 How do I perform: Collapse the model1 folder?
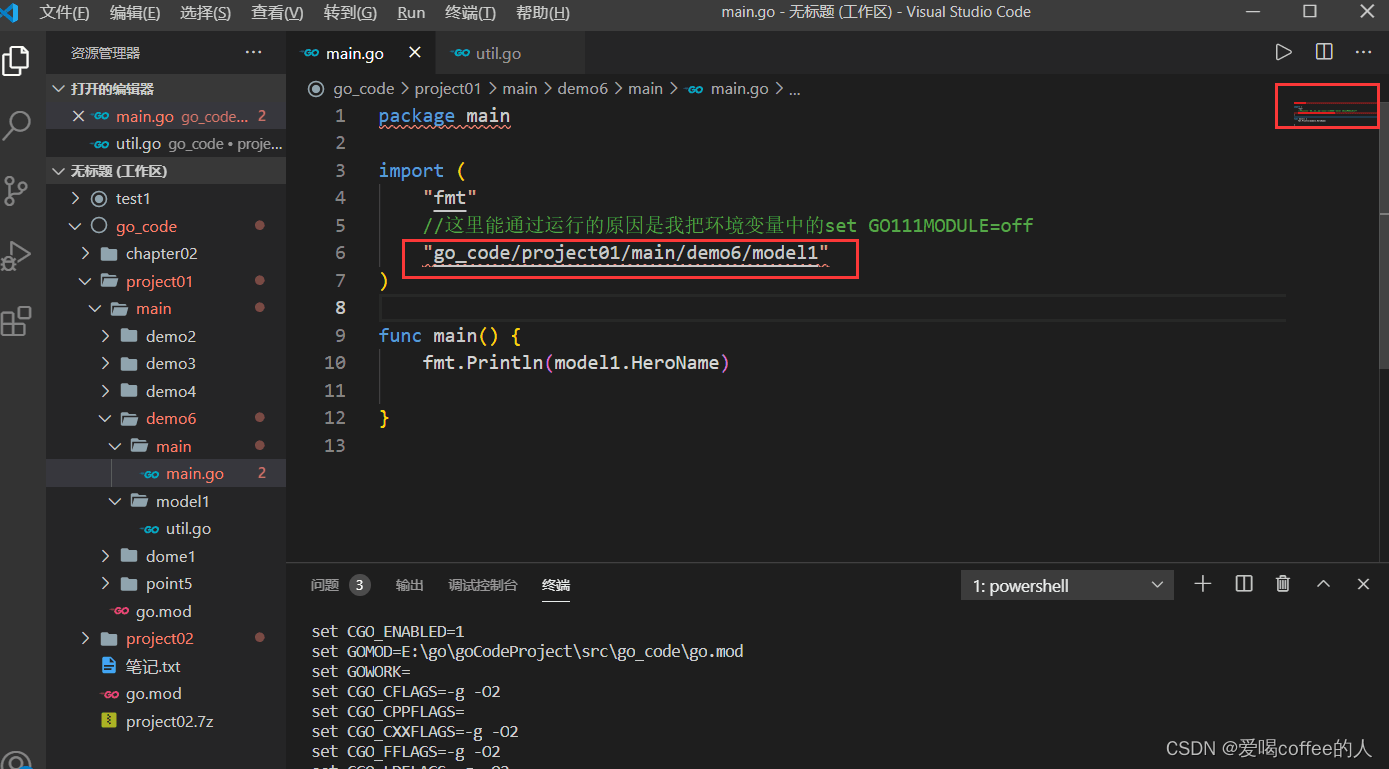(166, 501)
